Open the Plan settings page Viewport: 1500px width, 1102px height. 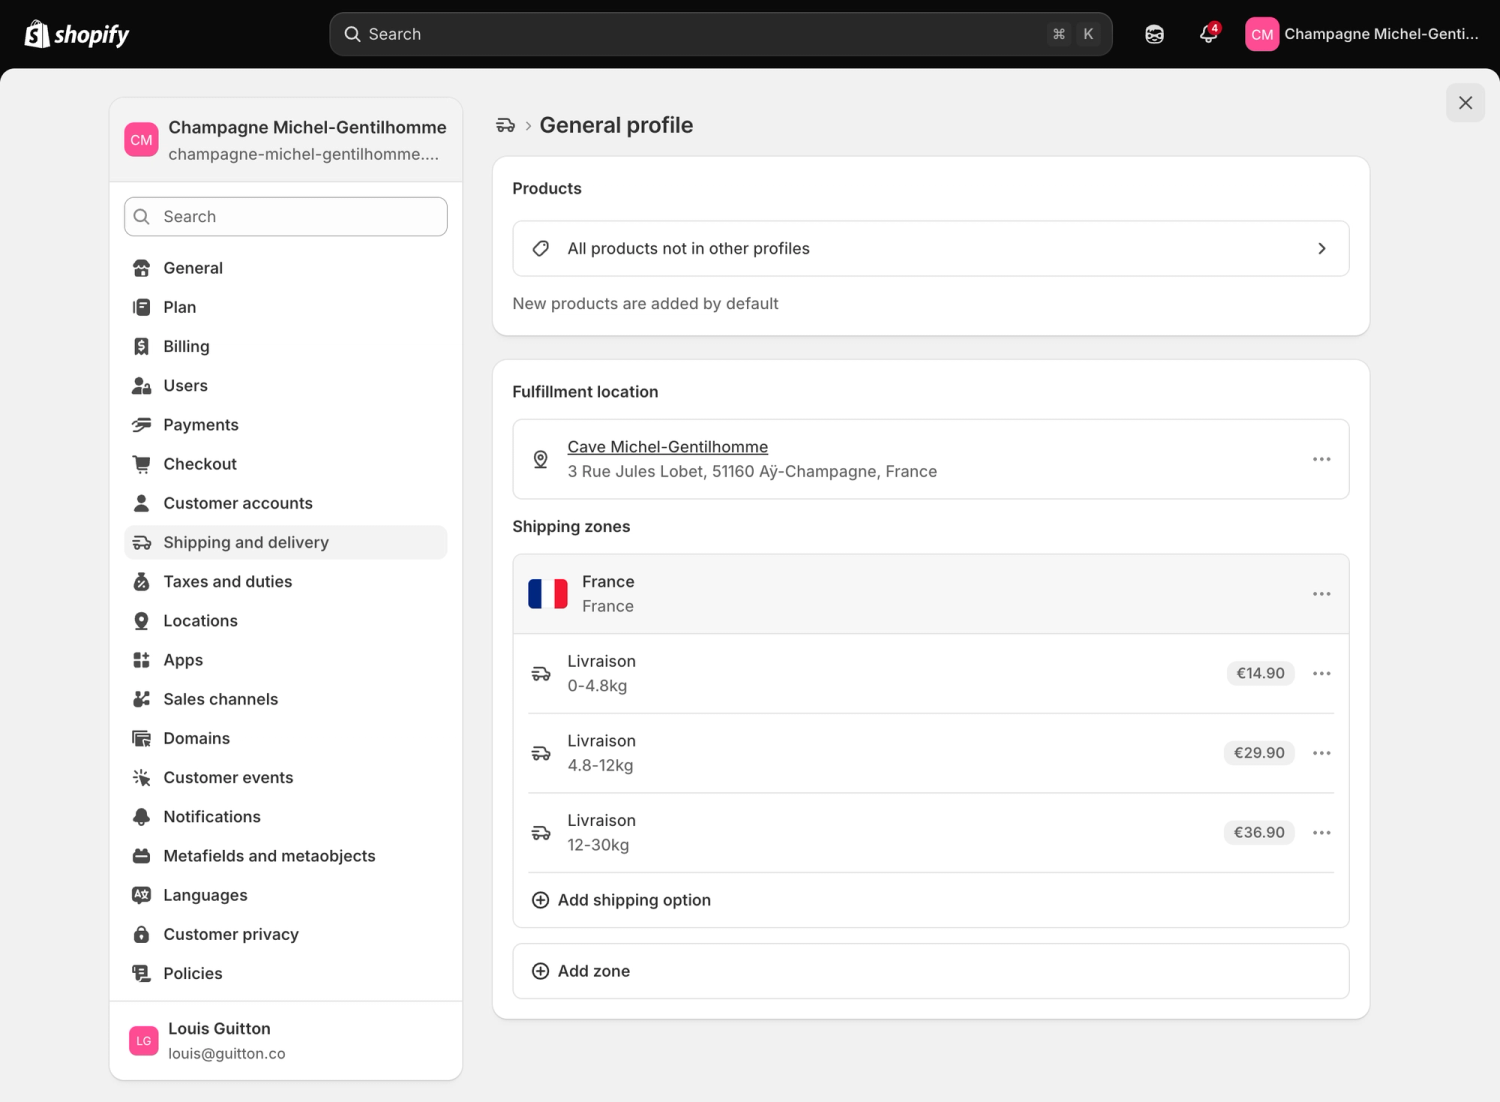[x=286, y=307]
